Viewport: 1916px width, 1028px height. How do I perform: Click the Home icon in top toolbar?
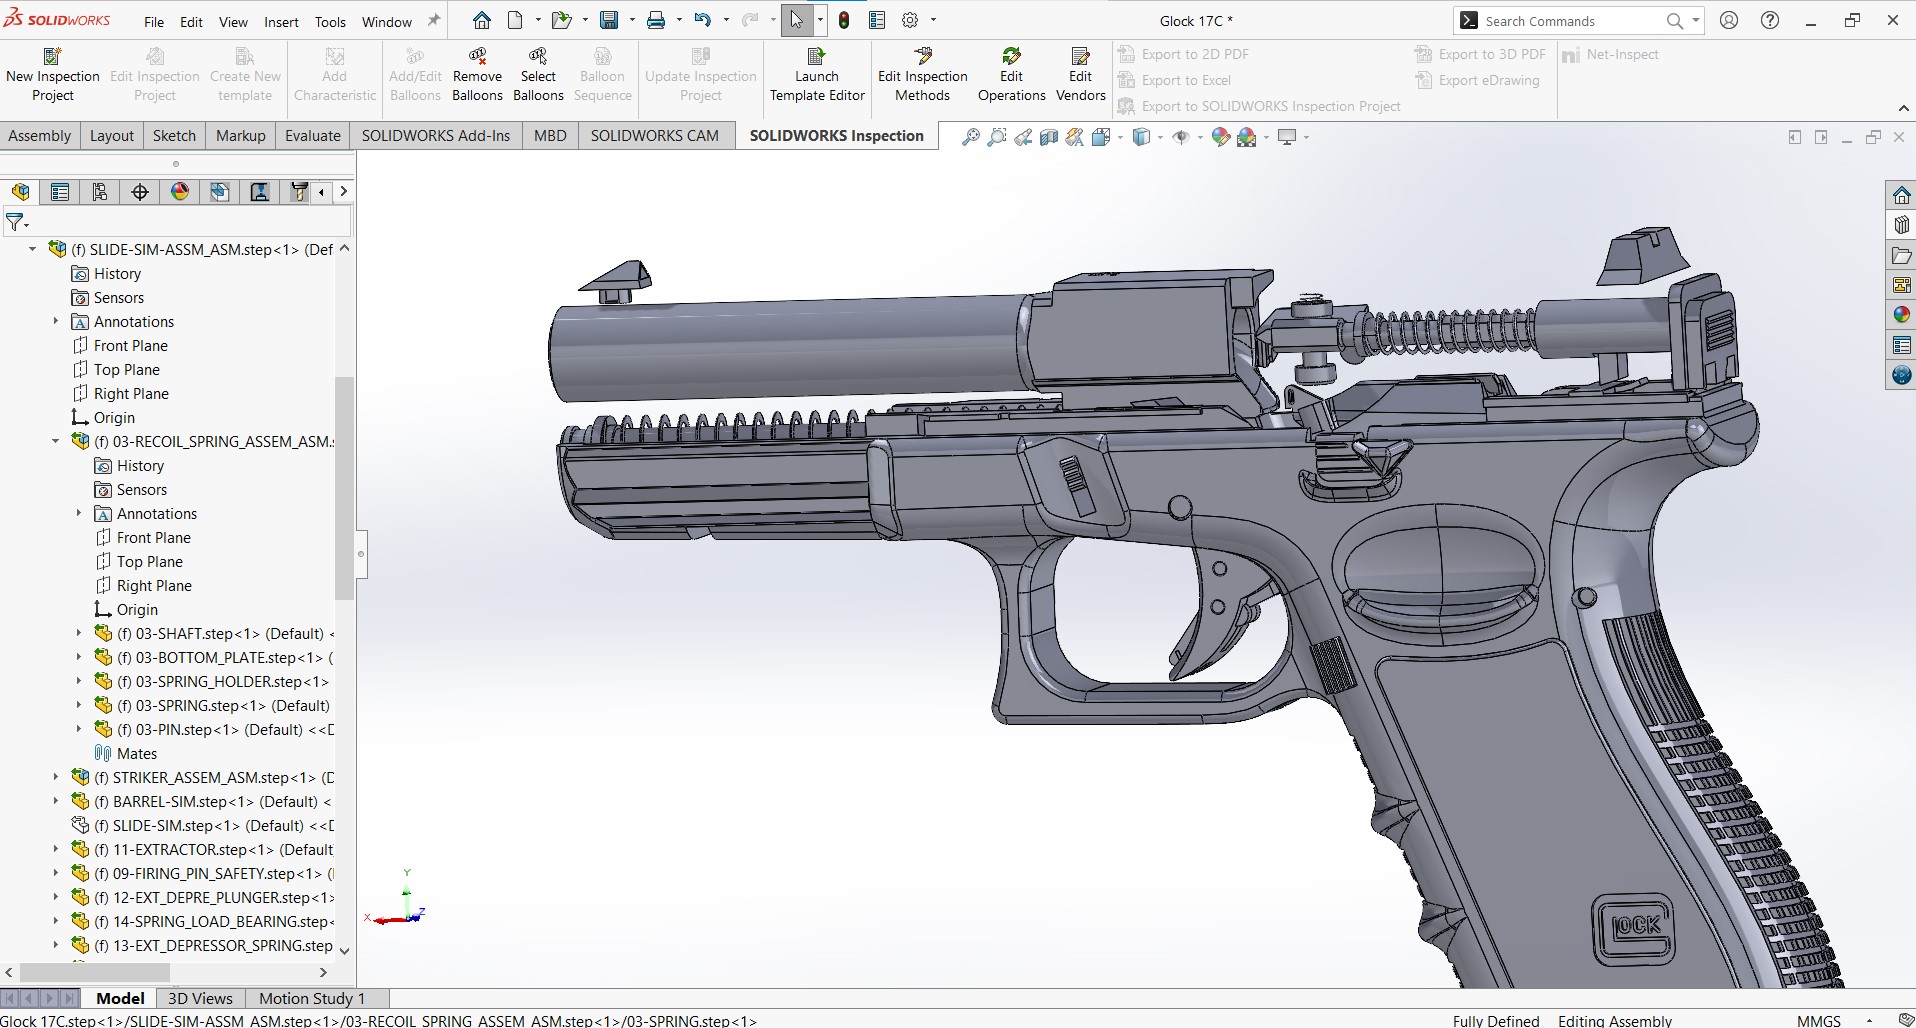482,20
